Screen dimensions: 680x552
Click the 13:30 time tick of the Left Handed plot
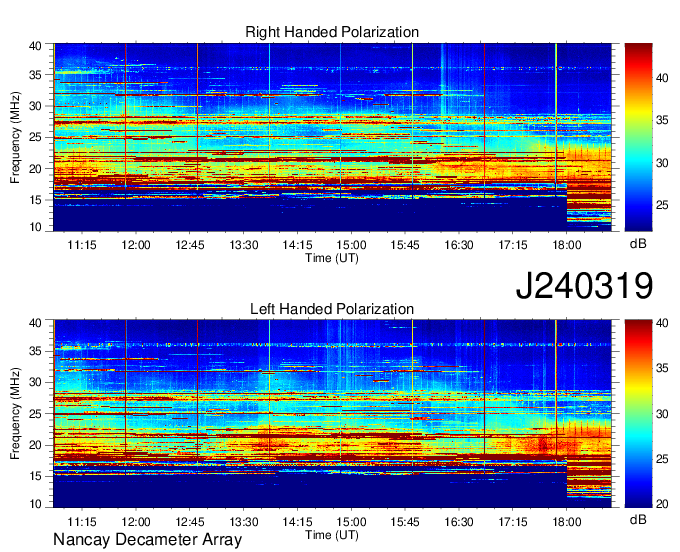click(244, 522)
